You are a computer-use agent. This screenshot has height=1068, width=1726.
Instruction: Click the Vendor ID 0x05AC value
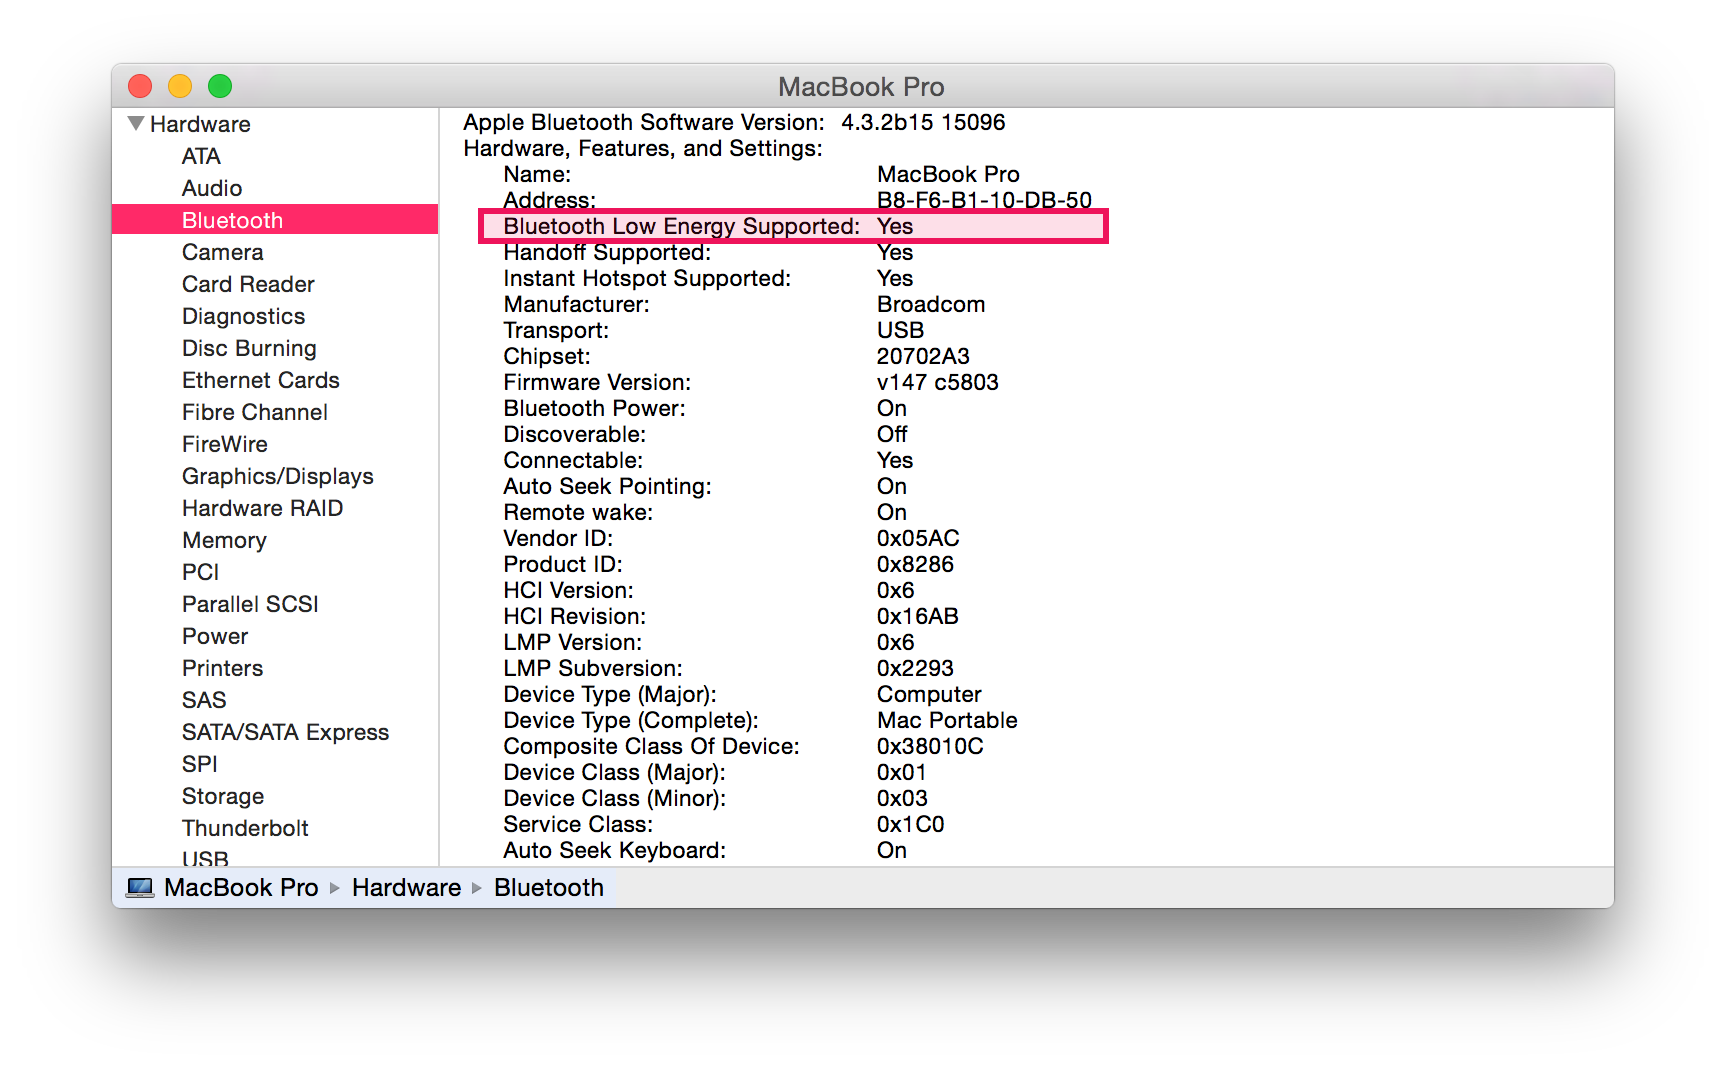pyautogui.click(x=918, y=538)
